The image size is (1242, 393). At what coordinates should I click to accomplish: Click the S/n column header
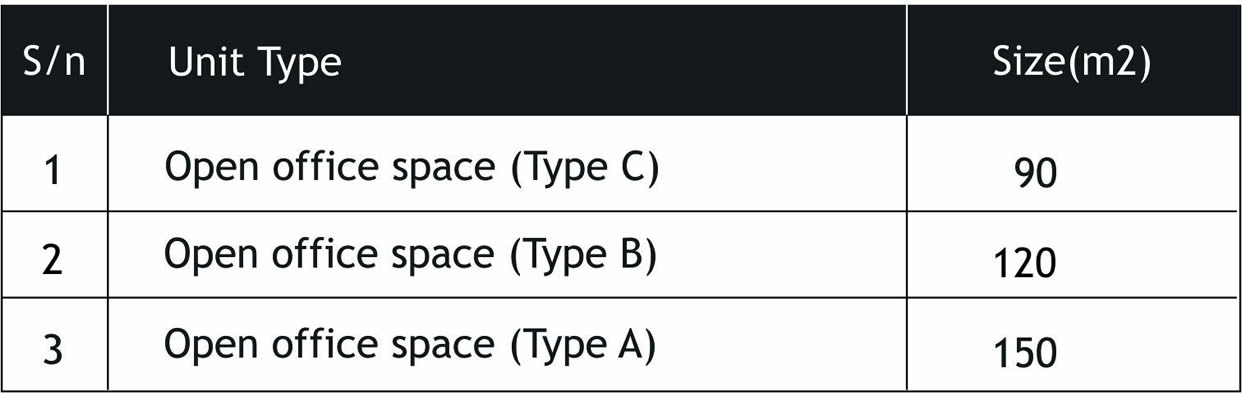pos(54,62)
